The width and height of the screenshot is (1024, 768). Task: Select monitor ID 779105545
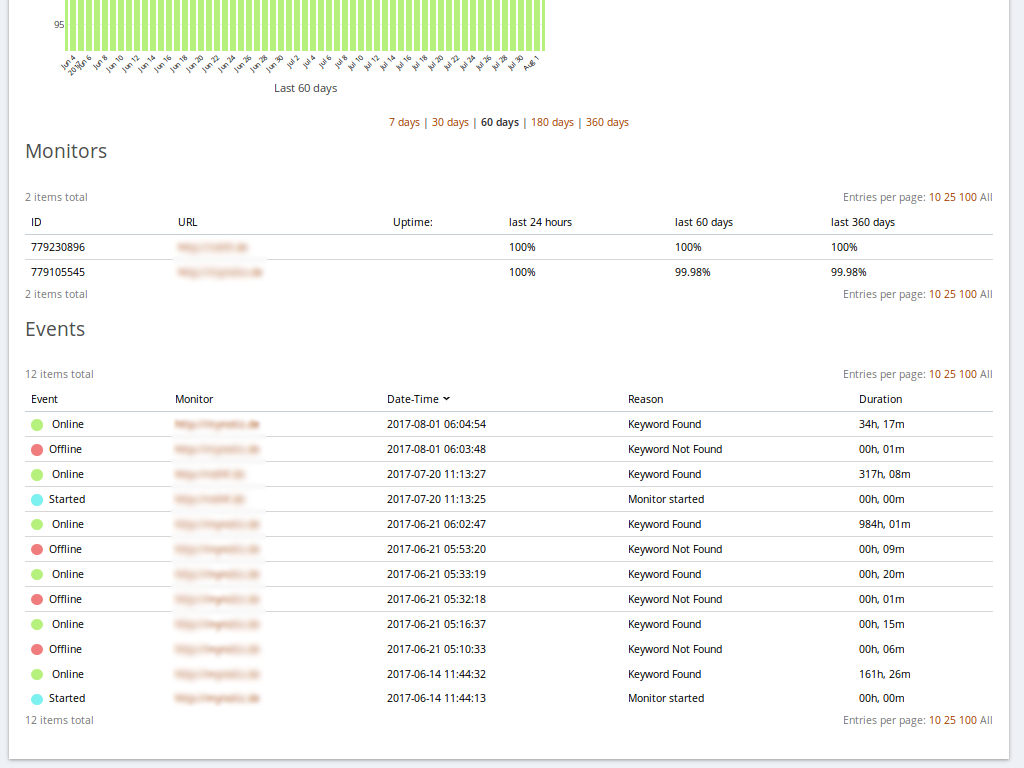point(57,272)
